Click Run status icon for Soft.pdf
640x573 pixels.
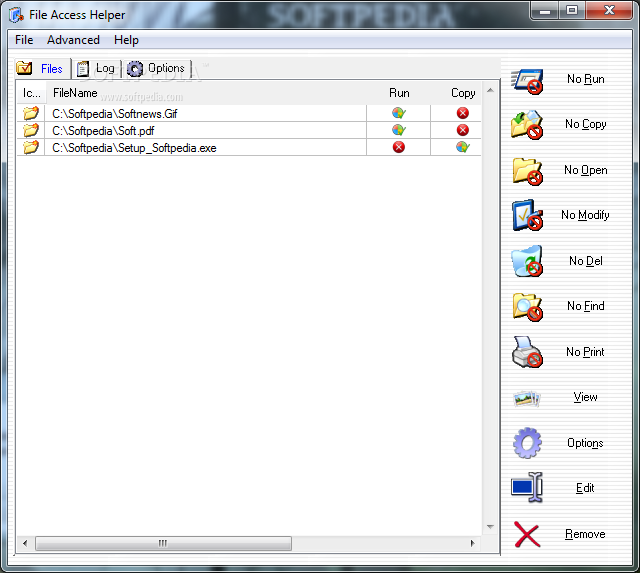(398, 130)
